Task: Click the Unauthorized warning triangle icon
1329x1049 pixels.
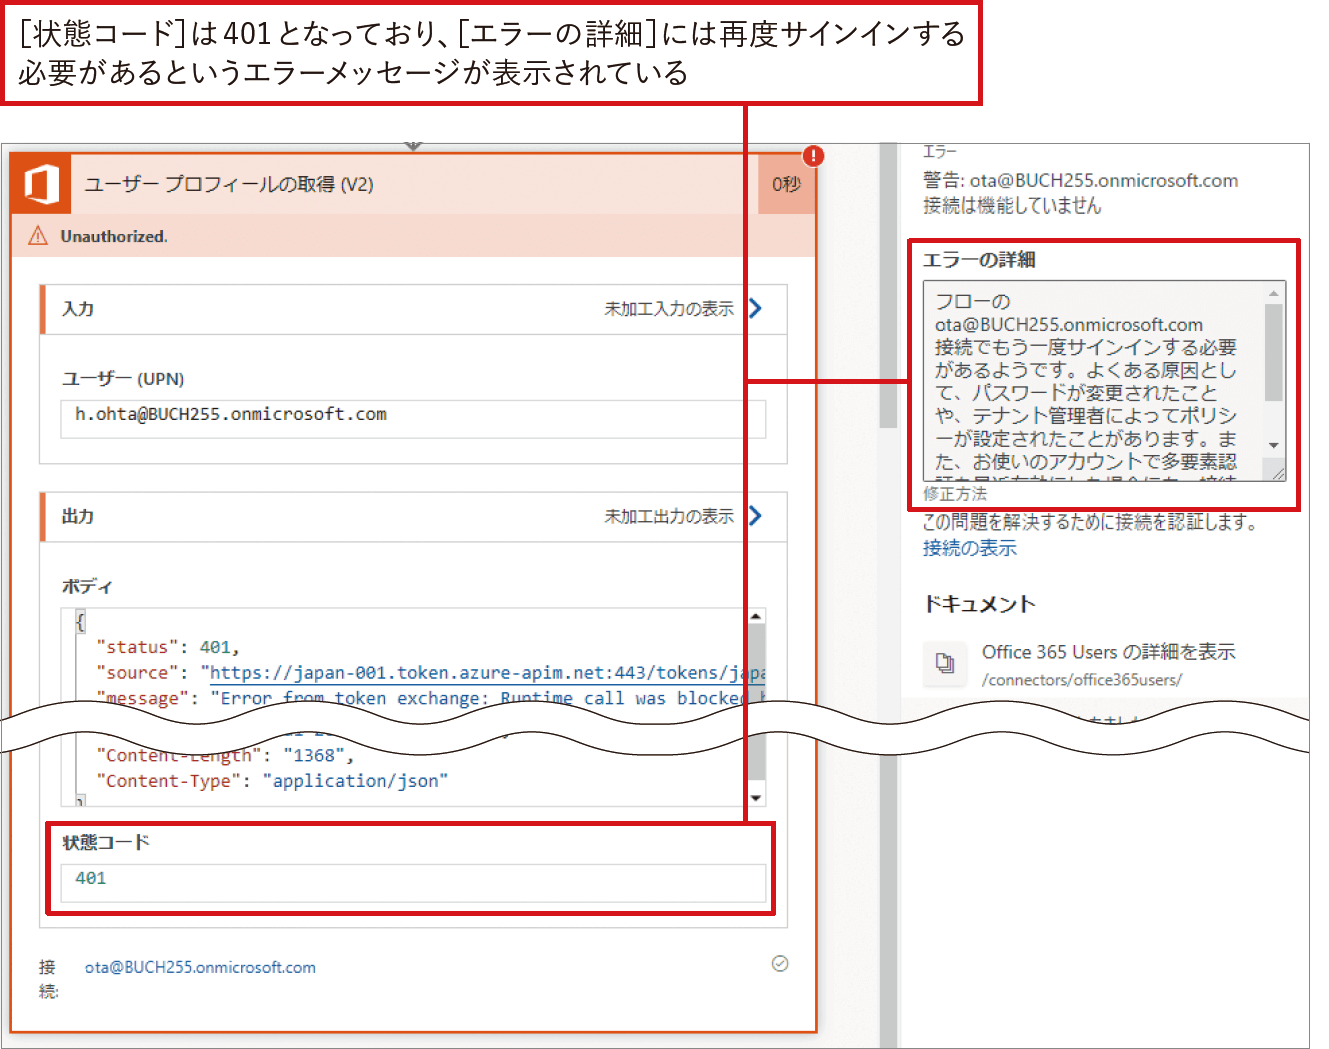Action: pos(38,236)
